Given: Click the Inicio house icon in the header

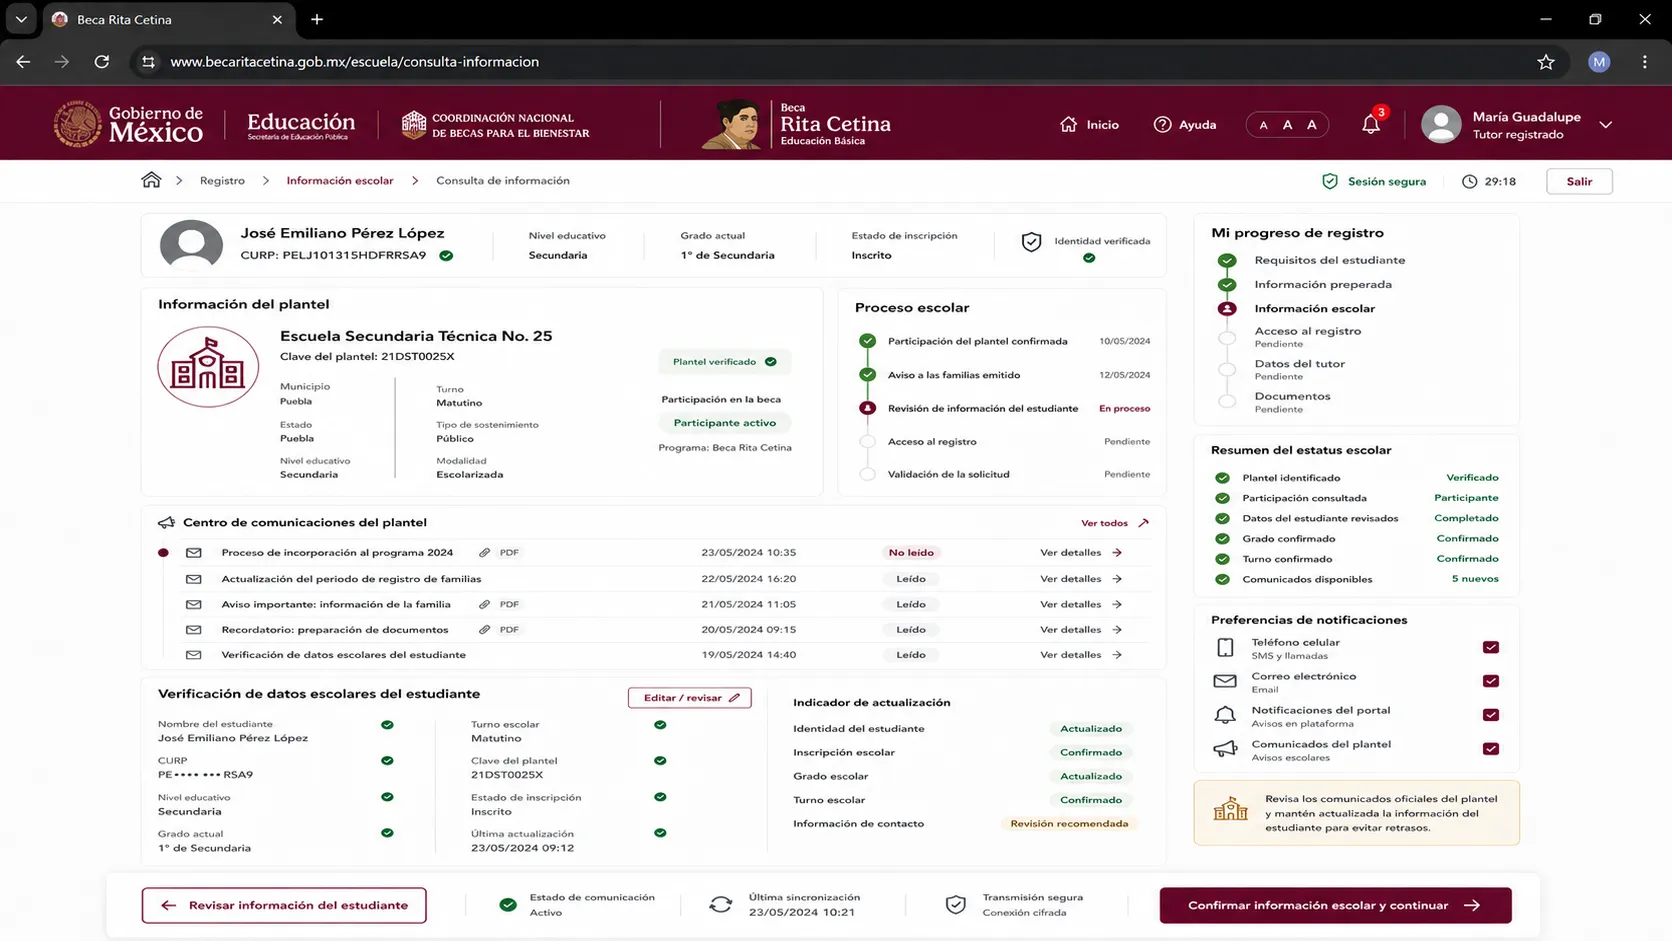Looking at the screenshot, I should tap(1069, 124).
